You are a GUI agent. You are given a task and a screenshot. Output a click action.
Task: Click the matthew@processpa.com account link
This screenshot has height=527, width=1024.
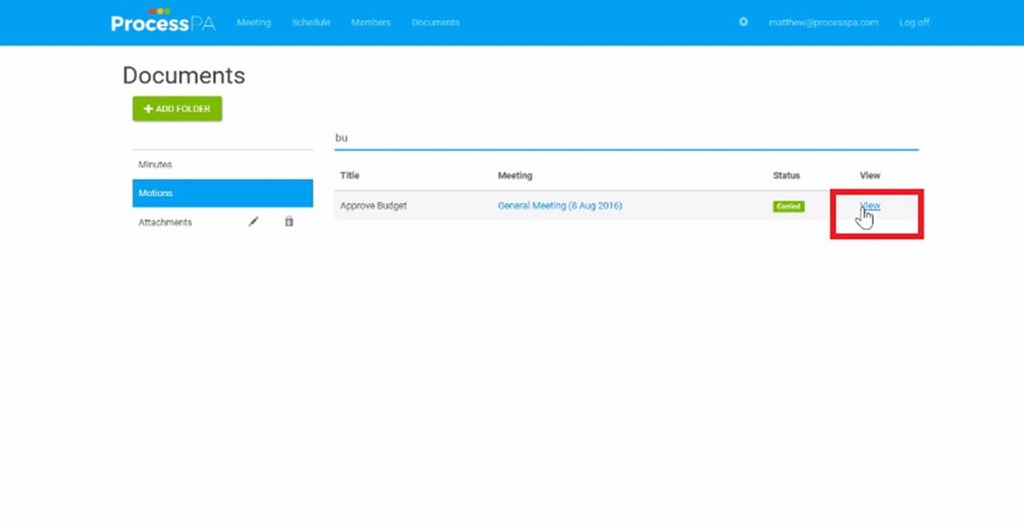point(823,23)
